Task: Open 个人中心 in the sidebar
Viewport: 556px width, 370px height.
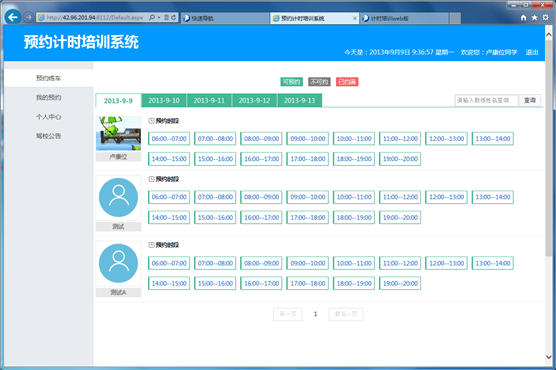Action: coord(49,117)
